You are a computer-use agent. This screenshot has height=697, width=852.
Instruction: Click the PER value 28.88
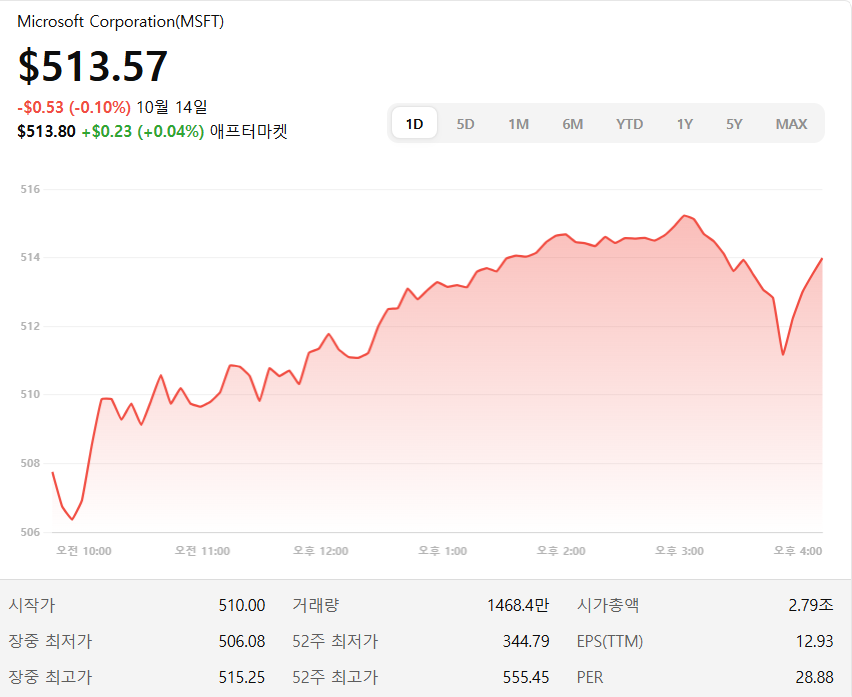coord(814,677)
